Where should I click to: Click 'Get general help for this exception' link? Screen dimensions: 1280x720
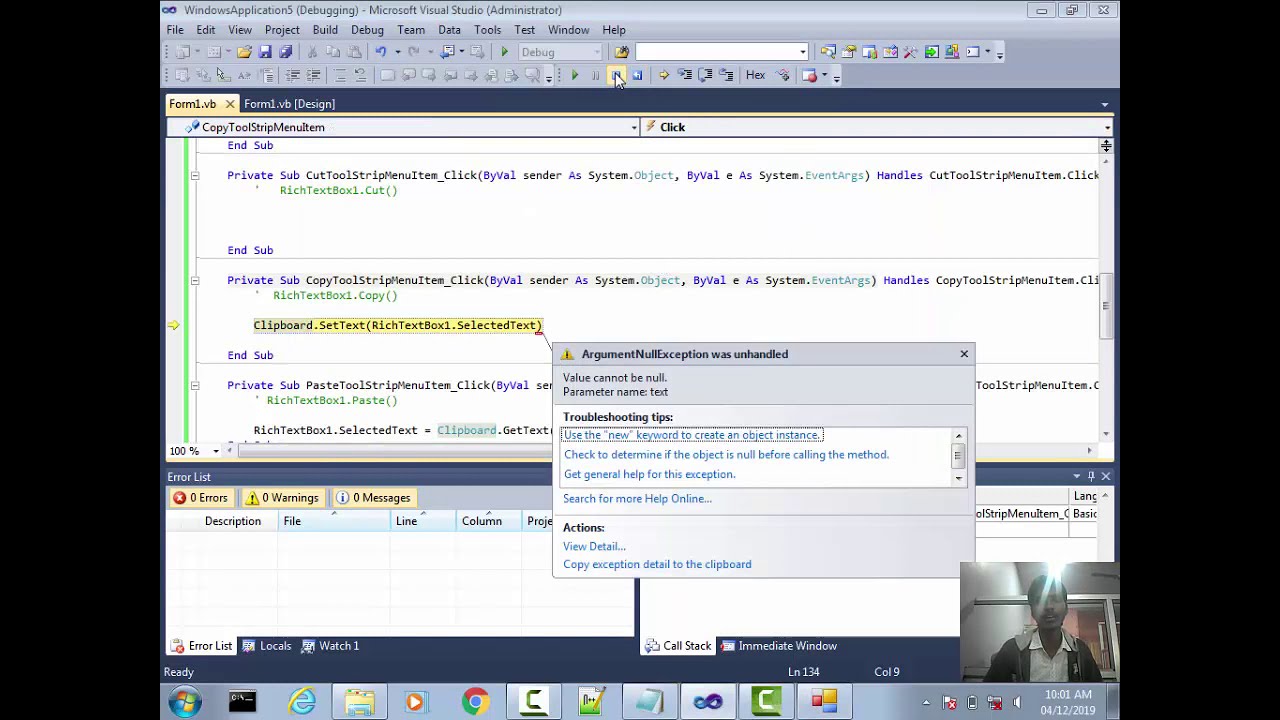[649, 475]
